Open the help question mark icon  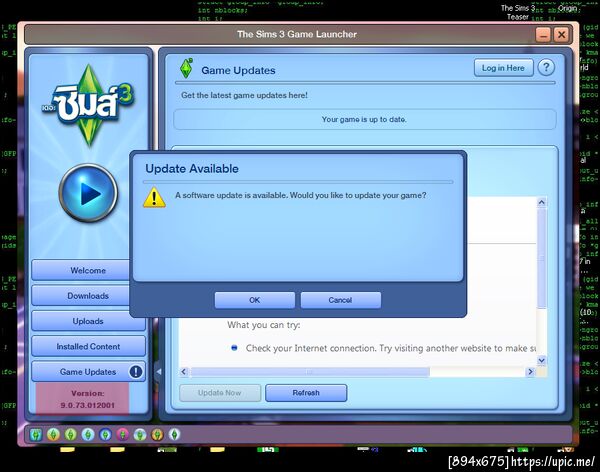pos(546,68)
